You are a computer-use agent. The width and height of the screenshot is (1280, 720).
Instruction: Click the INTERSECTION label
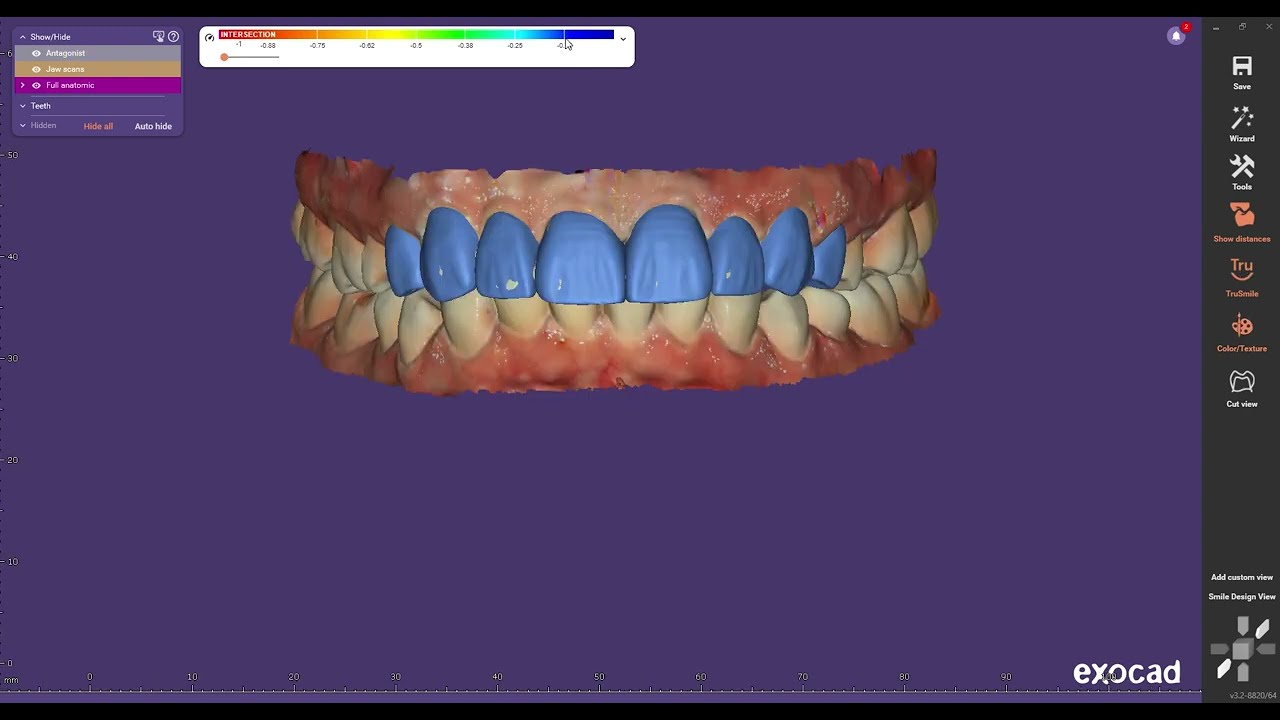click(247, 35)
